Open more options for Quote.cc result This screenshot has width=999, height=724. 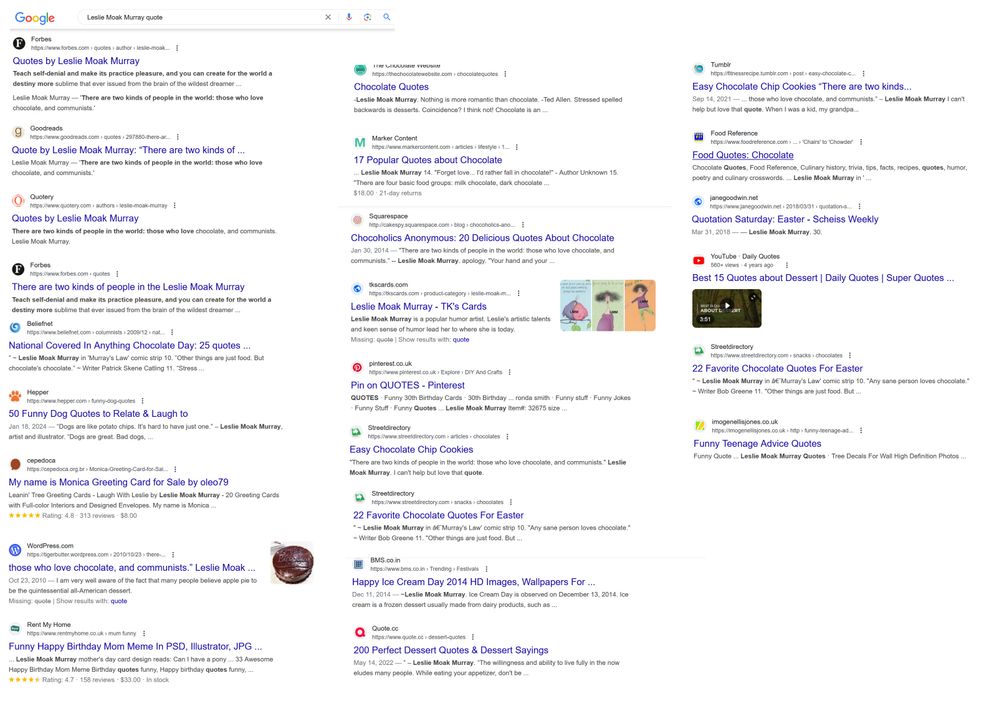tap(473, 637)
